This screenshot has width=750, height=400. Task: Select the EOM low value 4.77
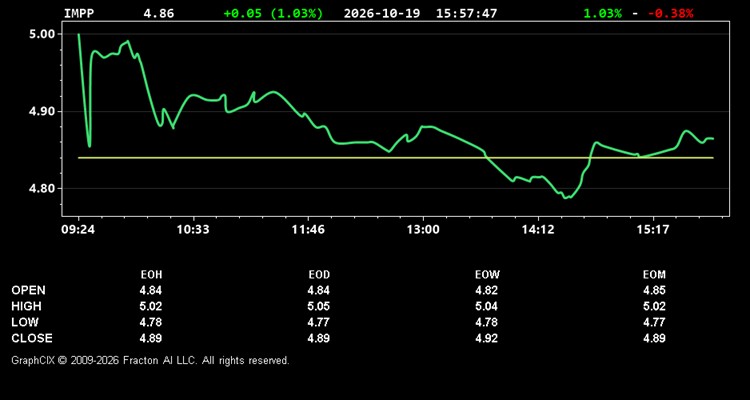point(654,322)
